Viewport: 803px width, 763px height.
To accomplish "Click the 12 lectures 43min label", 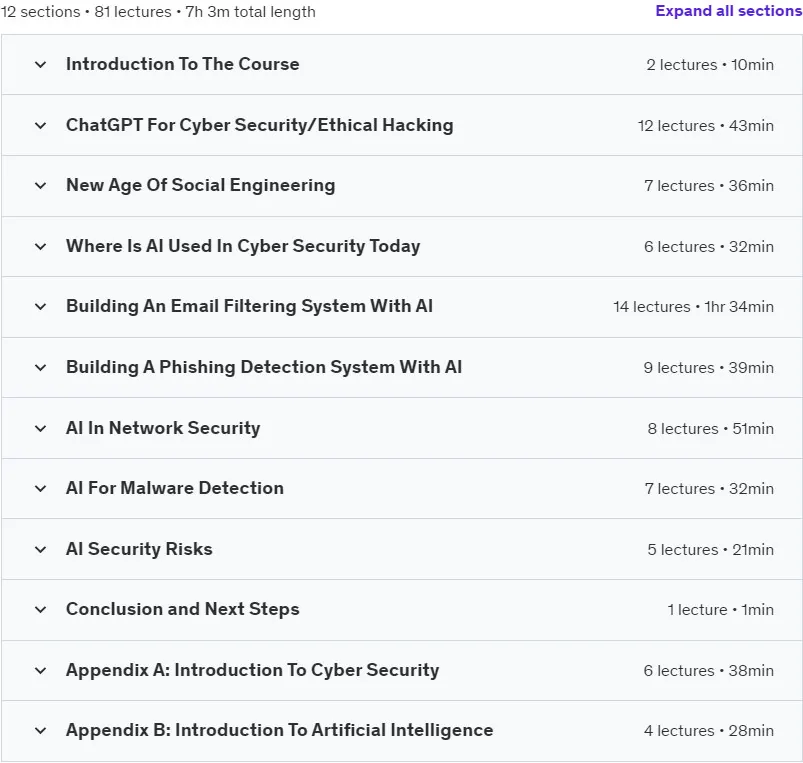I will [706, 125].
